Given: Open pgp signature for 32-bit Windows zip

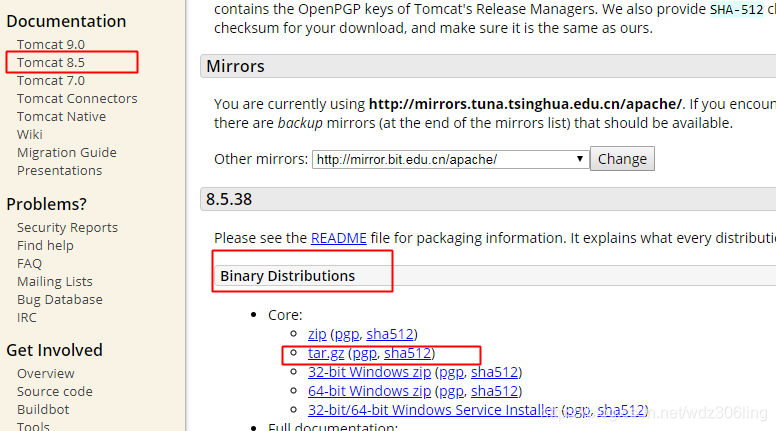Looking at the screenshot, I should point(451,372).
